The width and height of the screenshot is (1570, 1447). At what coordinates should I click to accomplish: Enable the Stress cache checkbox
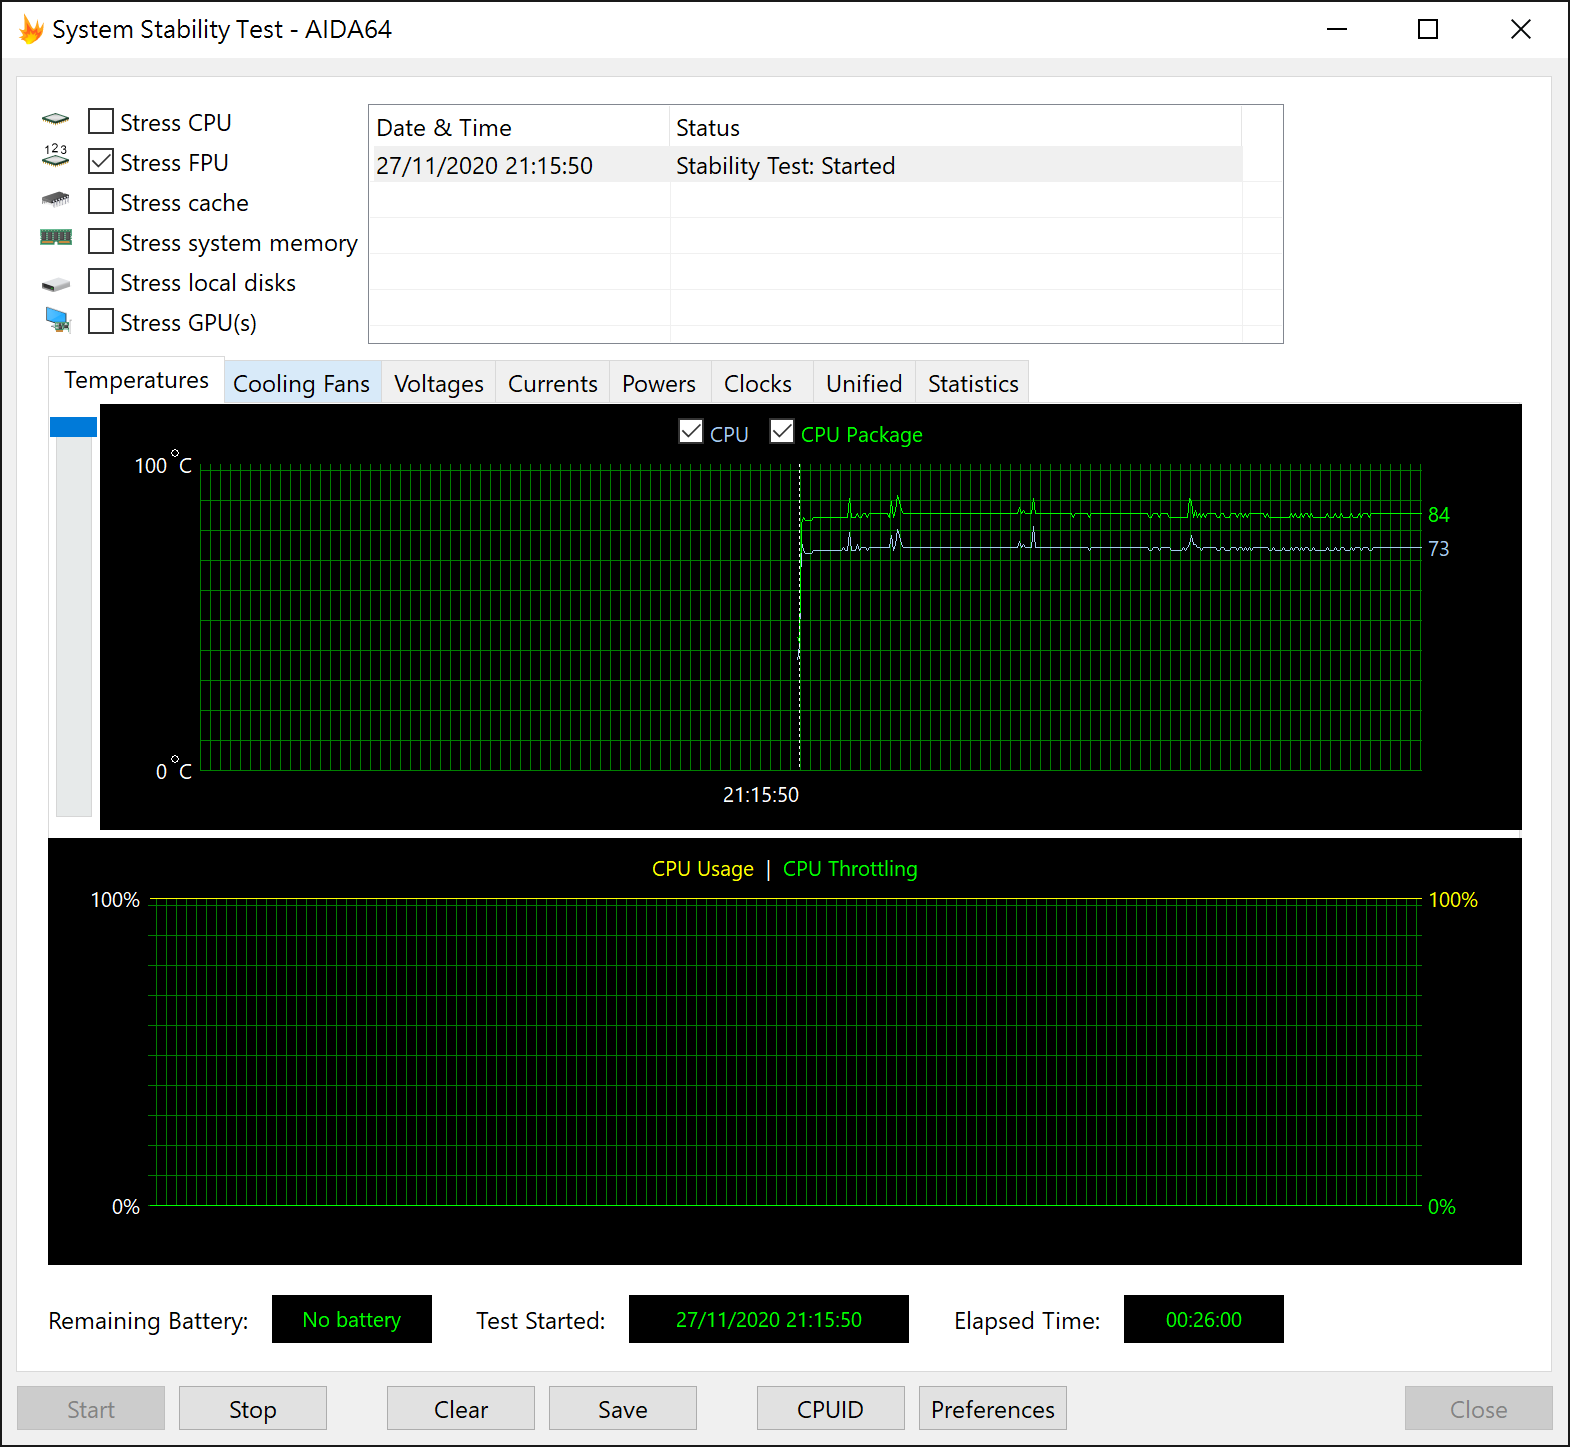[101, 201]
